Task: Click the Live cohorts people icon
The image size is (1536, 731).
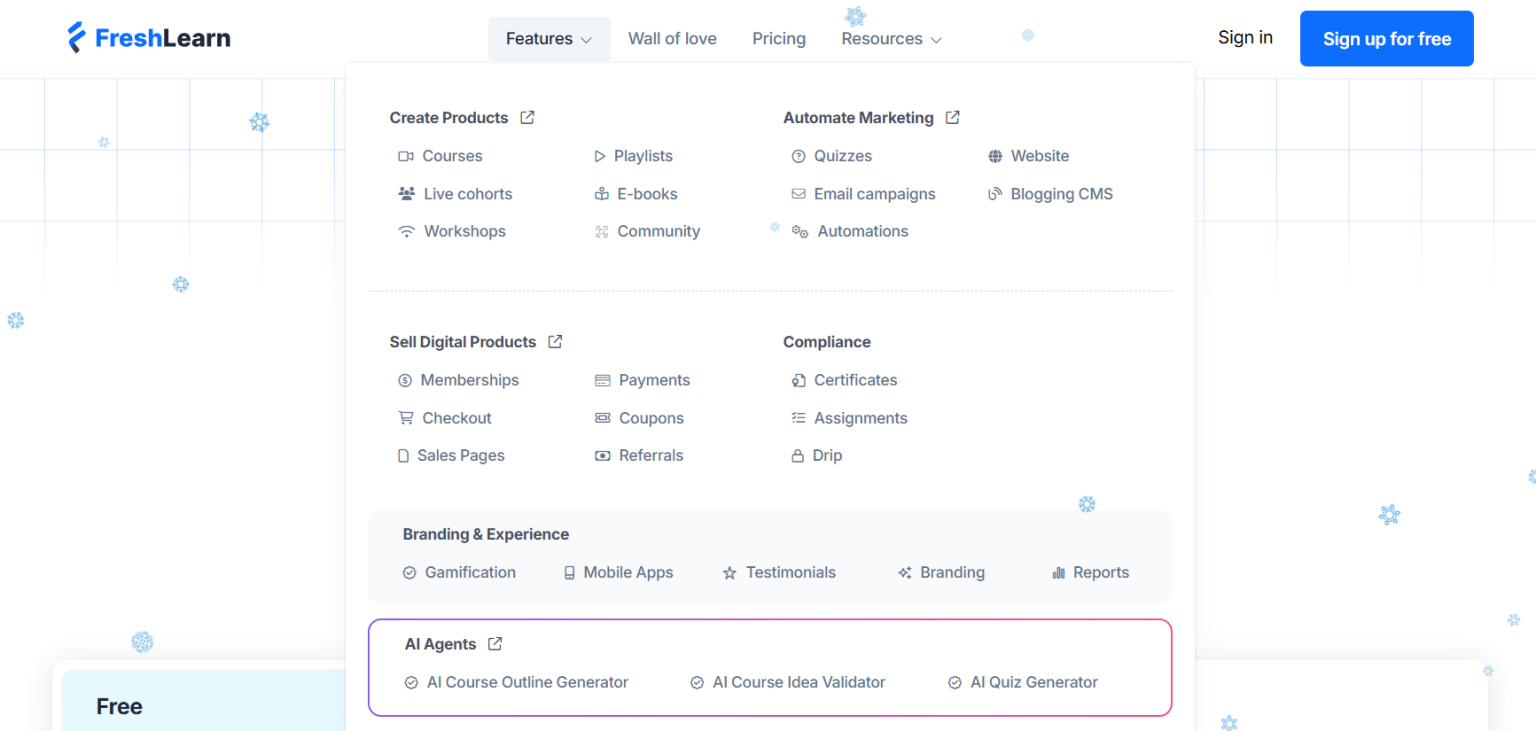Action: (406, 193)
